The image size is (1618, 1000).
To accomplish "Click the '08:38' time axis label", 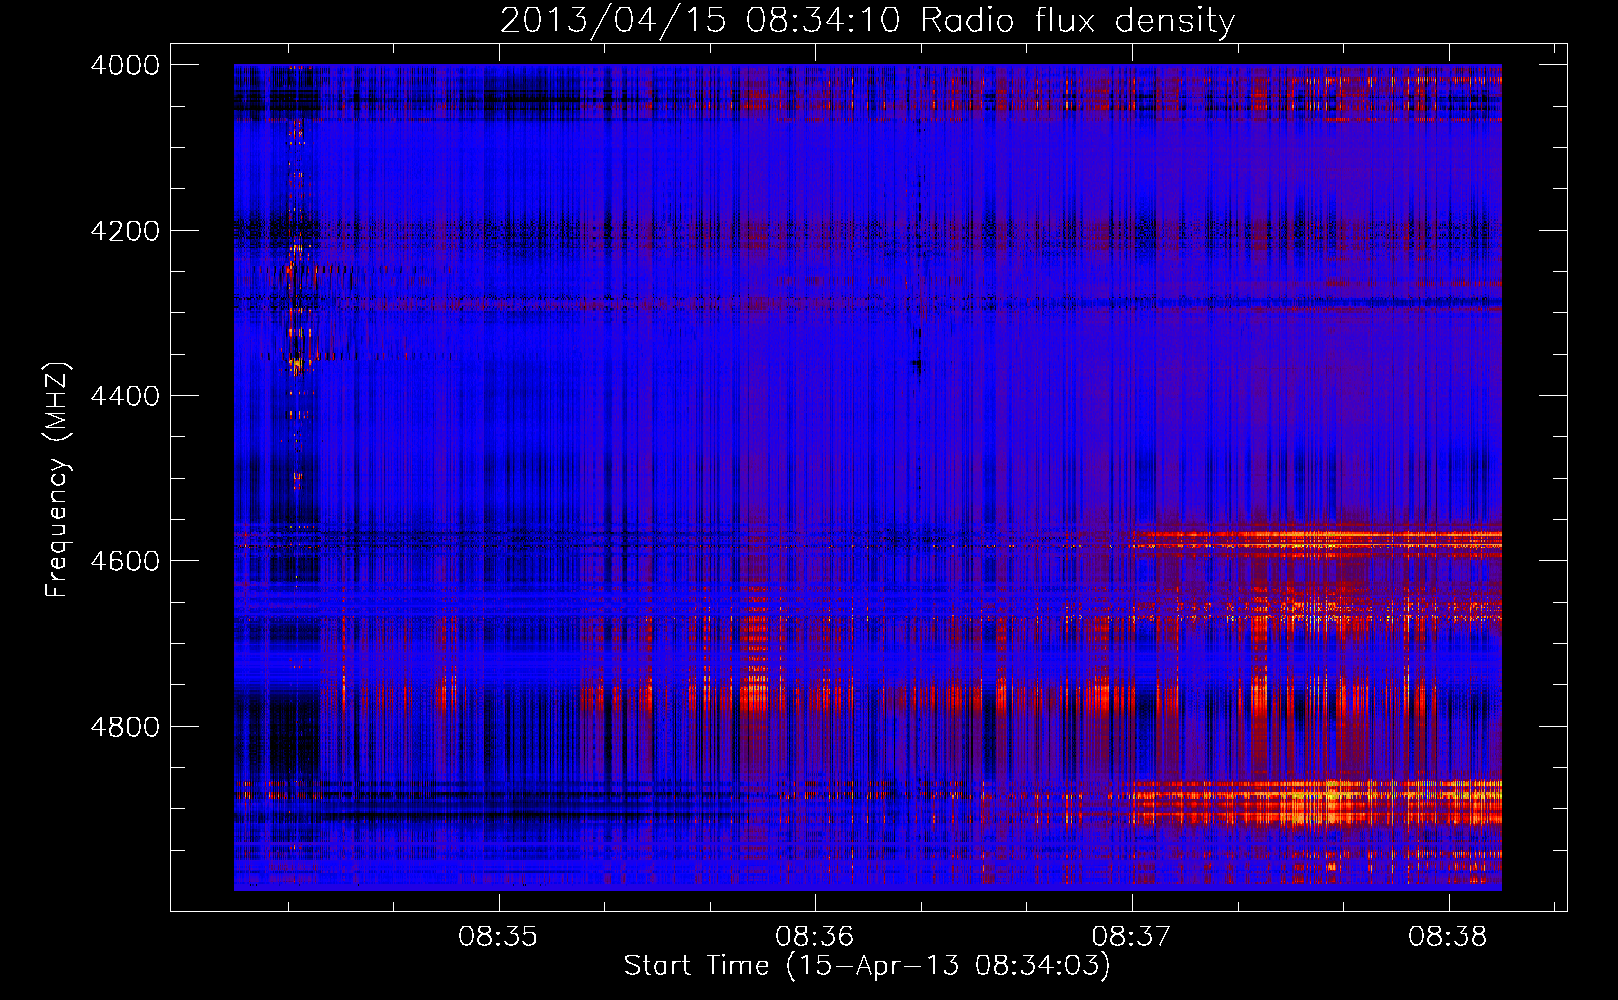I will click(x=1448, y=937).
